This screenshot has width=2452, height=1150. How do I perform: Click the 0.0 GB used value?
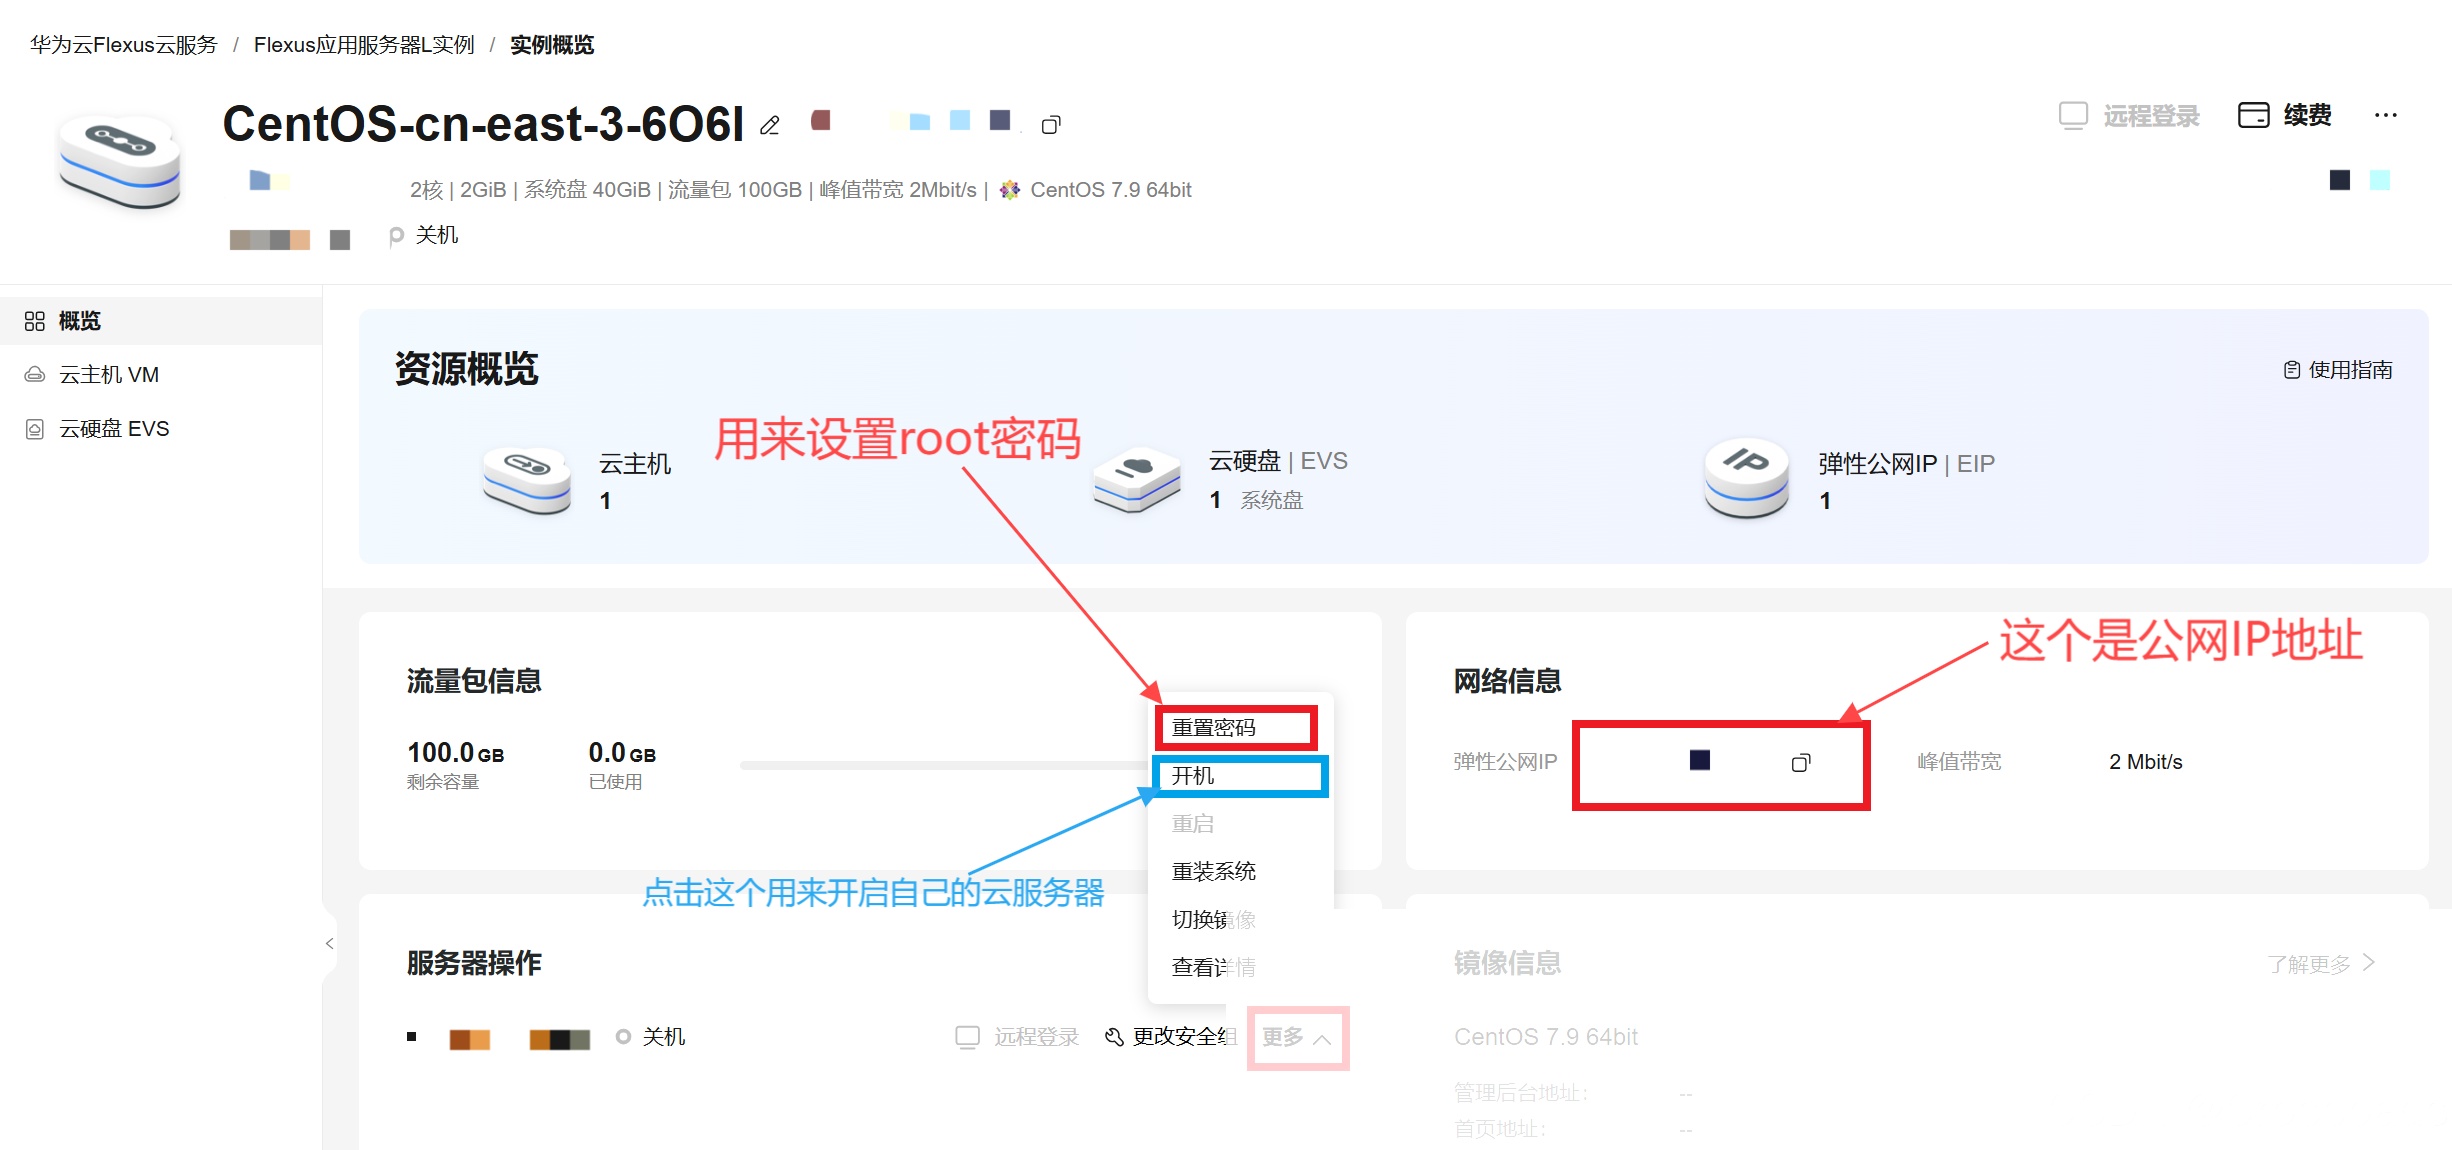(x=622, y=753)
